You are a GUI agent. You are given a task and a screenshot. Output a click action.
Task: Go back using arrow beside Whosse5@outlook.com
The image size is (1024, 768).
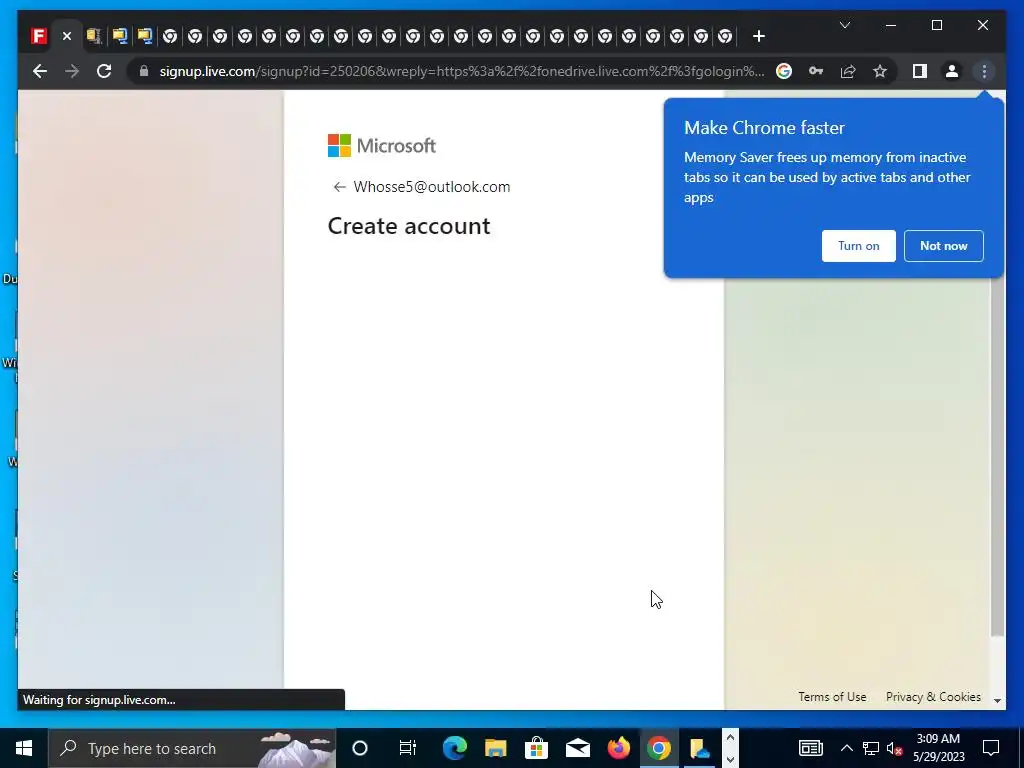pos(339,187)
